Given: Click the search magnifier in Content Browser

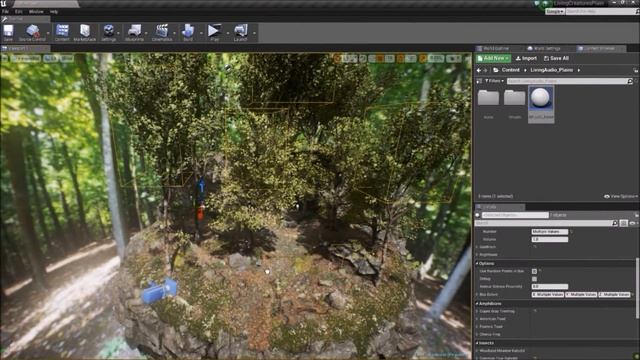Looking at the screenshot, I should coord(630,81).
